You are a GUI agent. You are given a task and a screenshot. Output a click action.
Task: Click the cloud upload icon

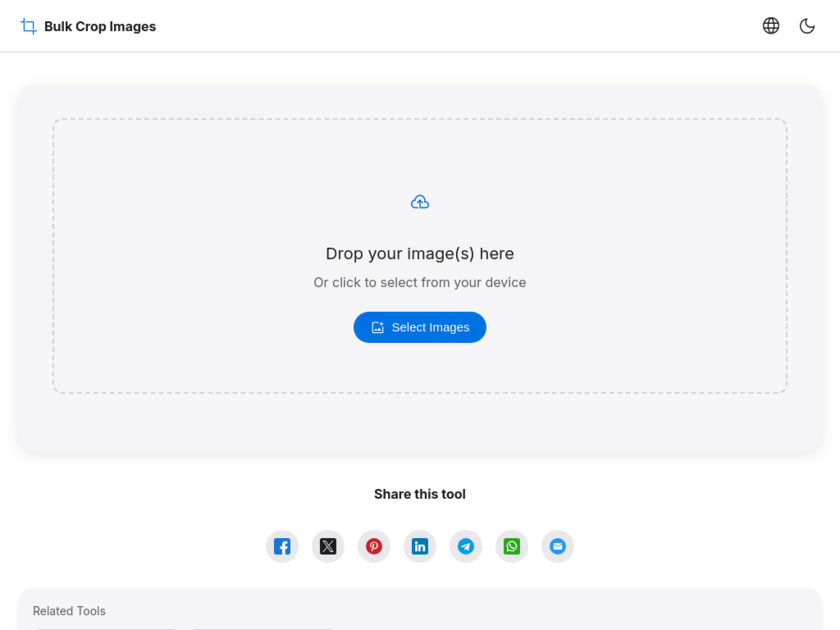point(420,202)
